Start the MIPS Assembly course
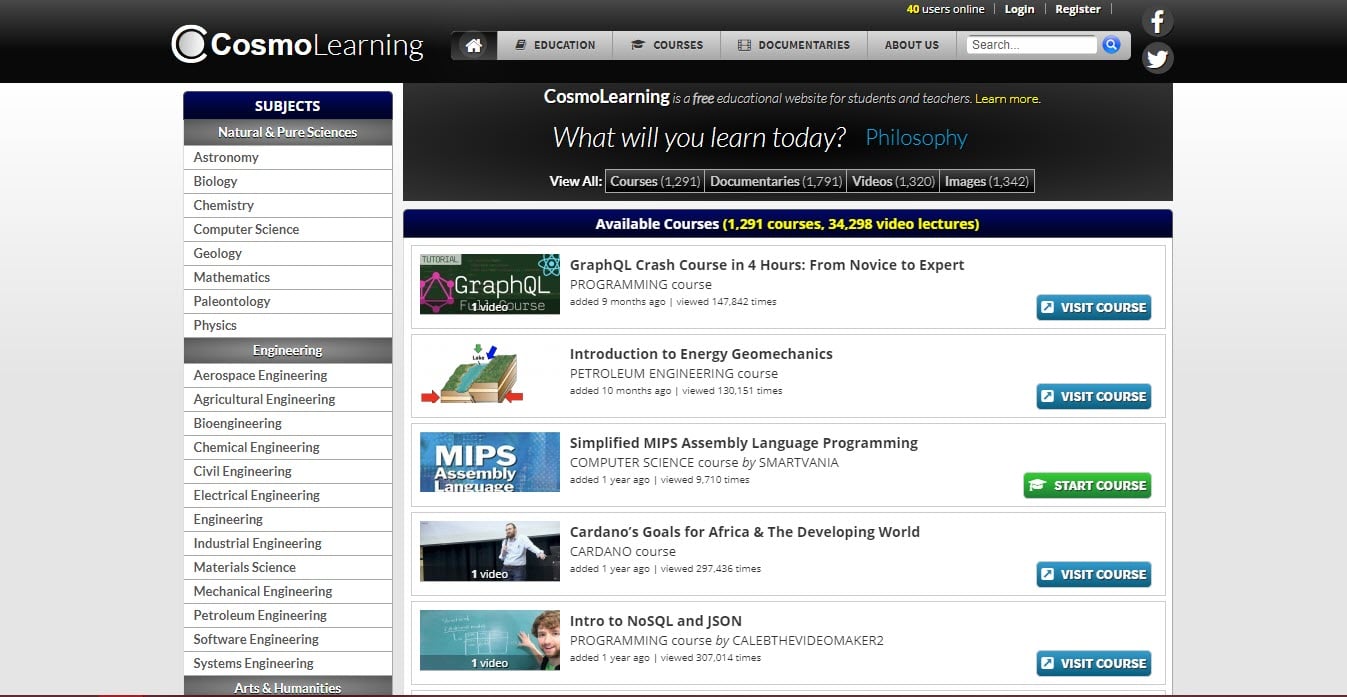1347x697 pixels. (1087, 485)
